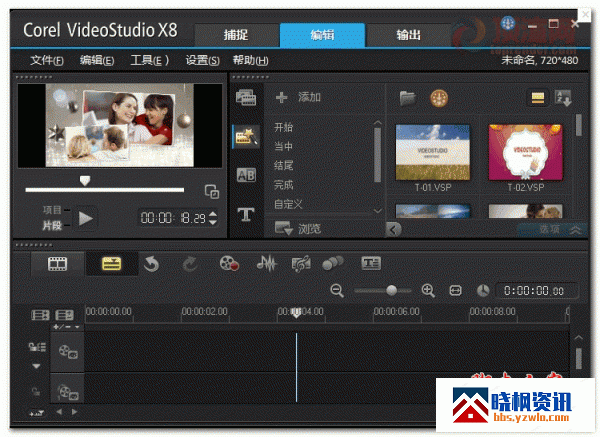Image resolution: width=600 pixels, height=437 pixels.
Task: Select the 开始 category
Action: (284, 127)
